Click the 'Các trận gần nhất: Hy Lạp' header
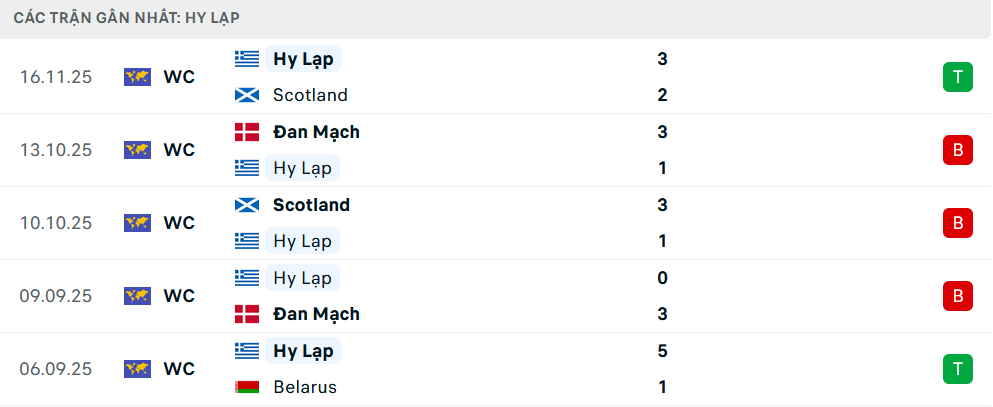The height and width of the screenshot is (407, 993). point(127,18)
